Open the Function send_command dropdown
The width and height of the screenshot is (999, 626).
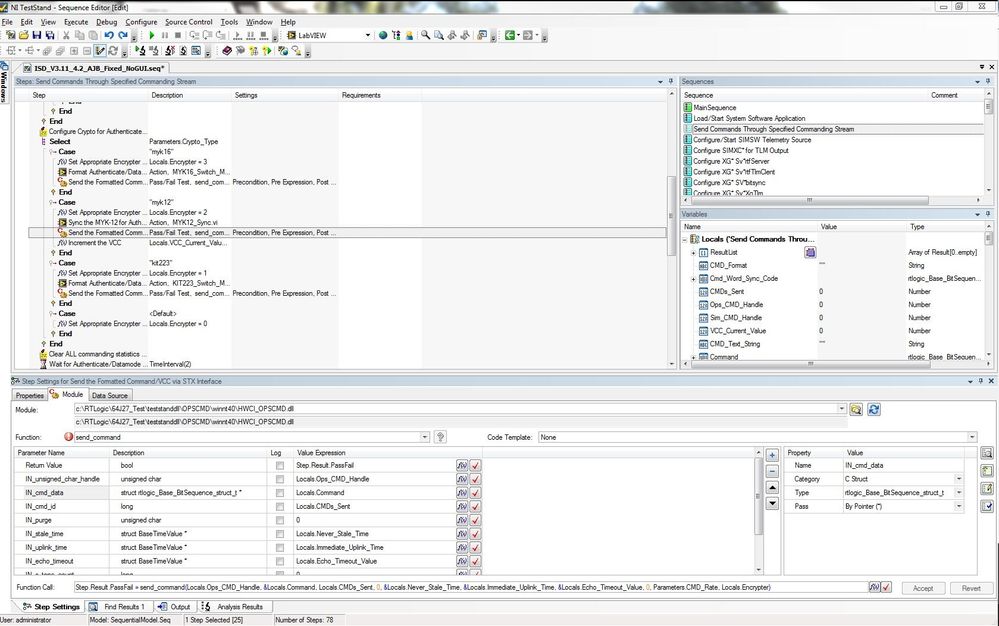424,437
